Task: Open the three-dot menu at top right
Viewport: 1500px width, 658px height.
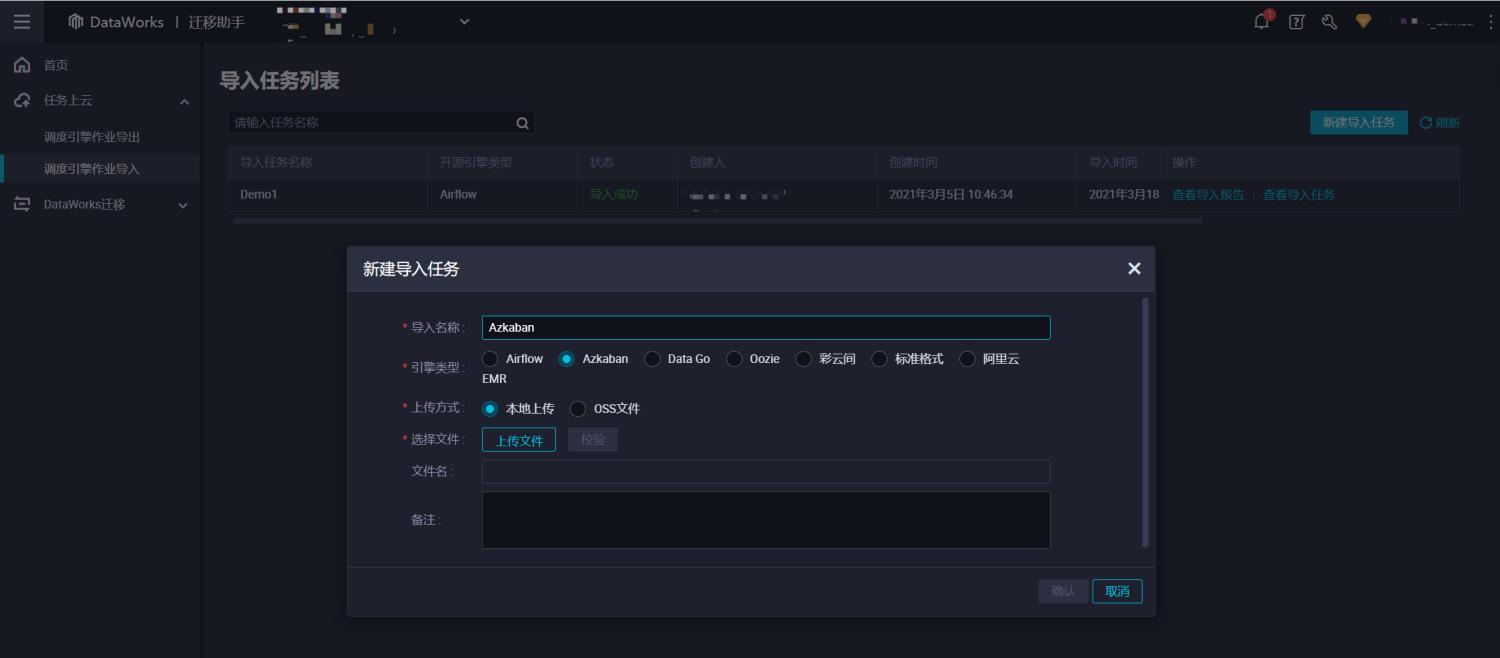Action: 1487,20
